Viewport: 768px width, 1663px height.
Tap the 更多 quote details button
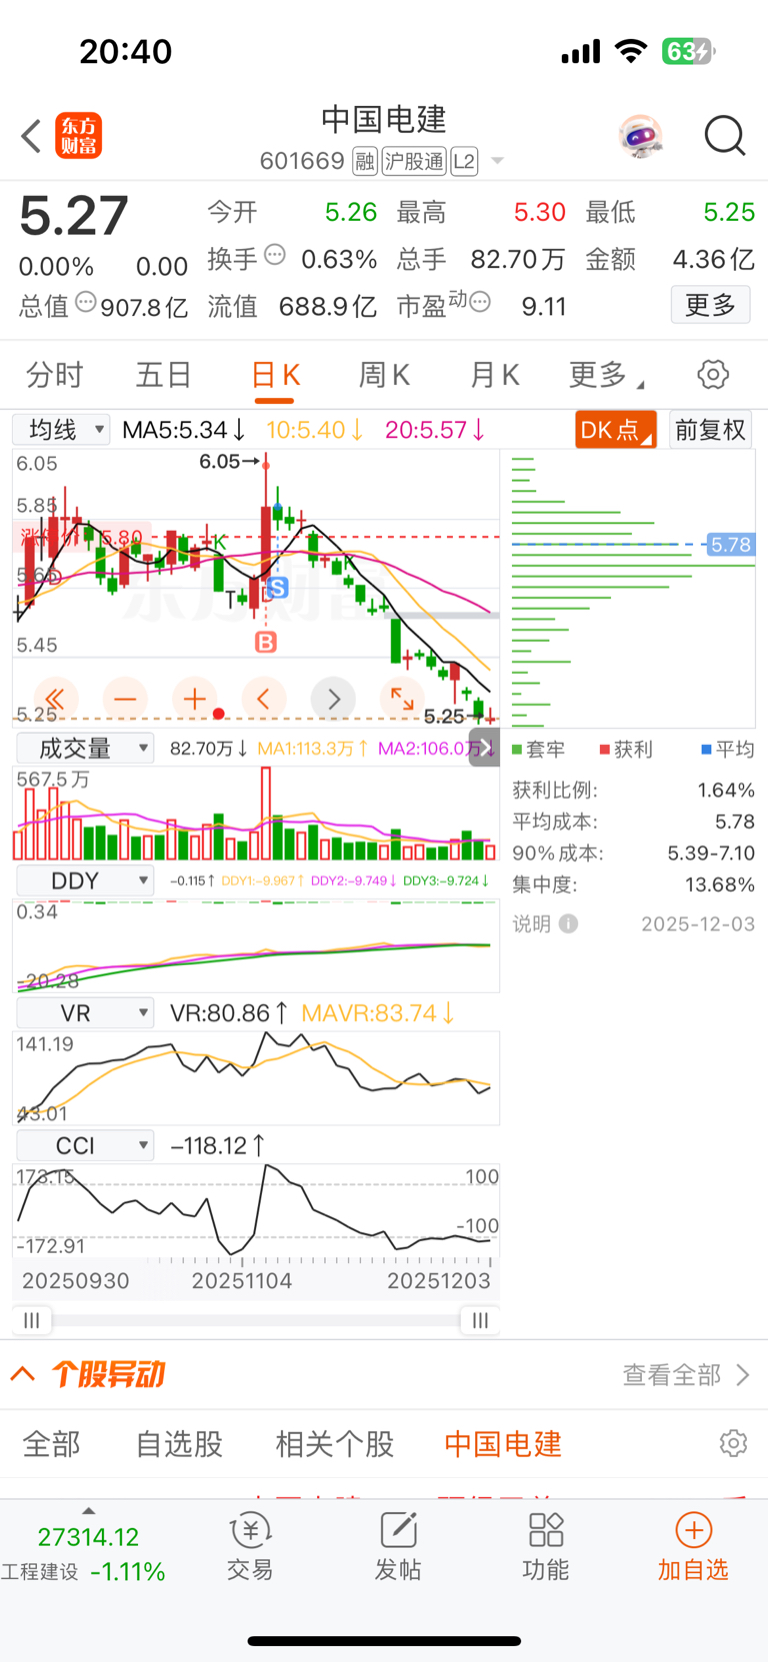710,305
